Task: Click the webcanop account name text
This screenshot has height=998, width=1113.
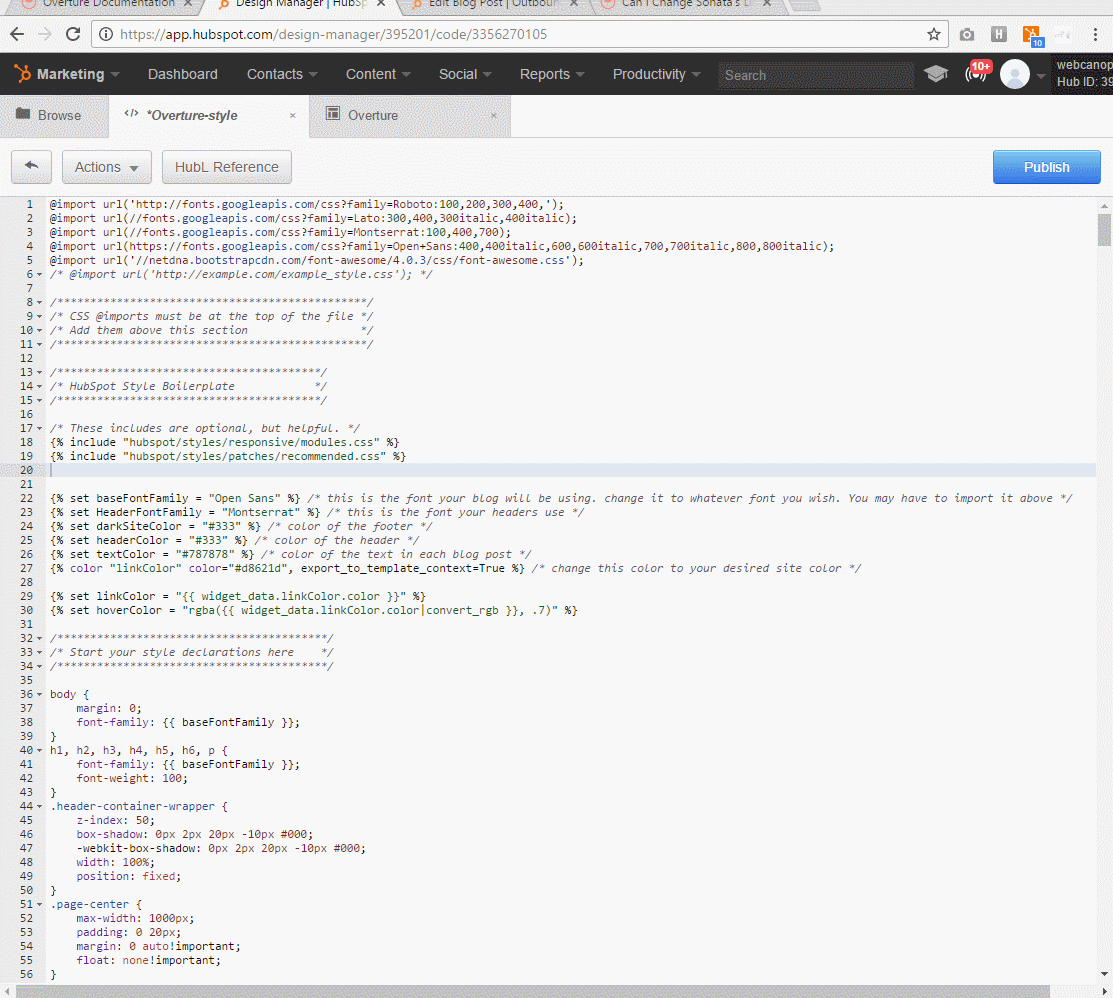Action: [x=1084, y=65]
